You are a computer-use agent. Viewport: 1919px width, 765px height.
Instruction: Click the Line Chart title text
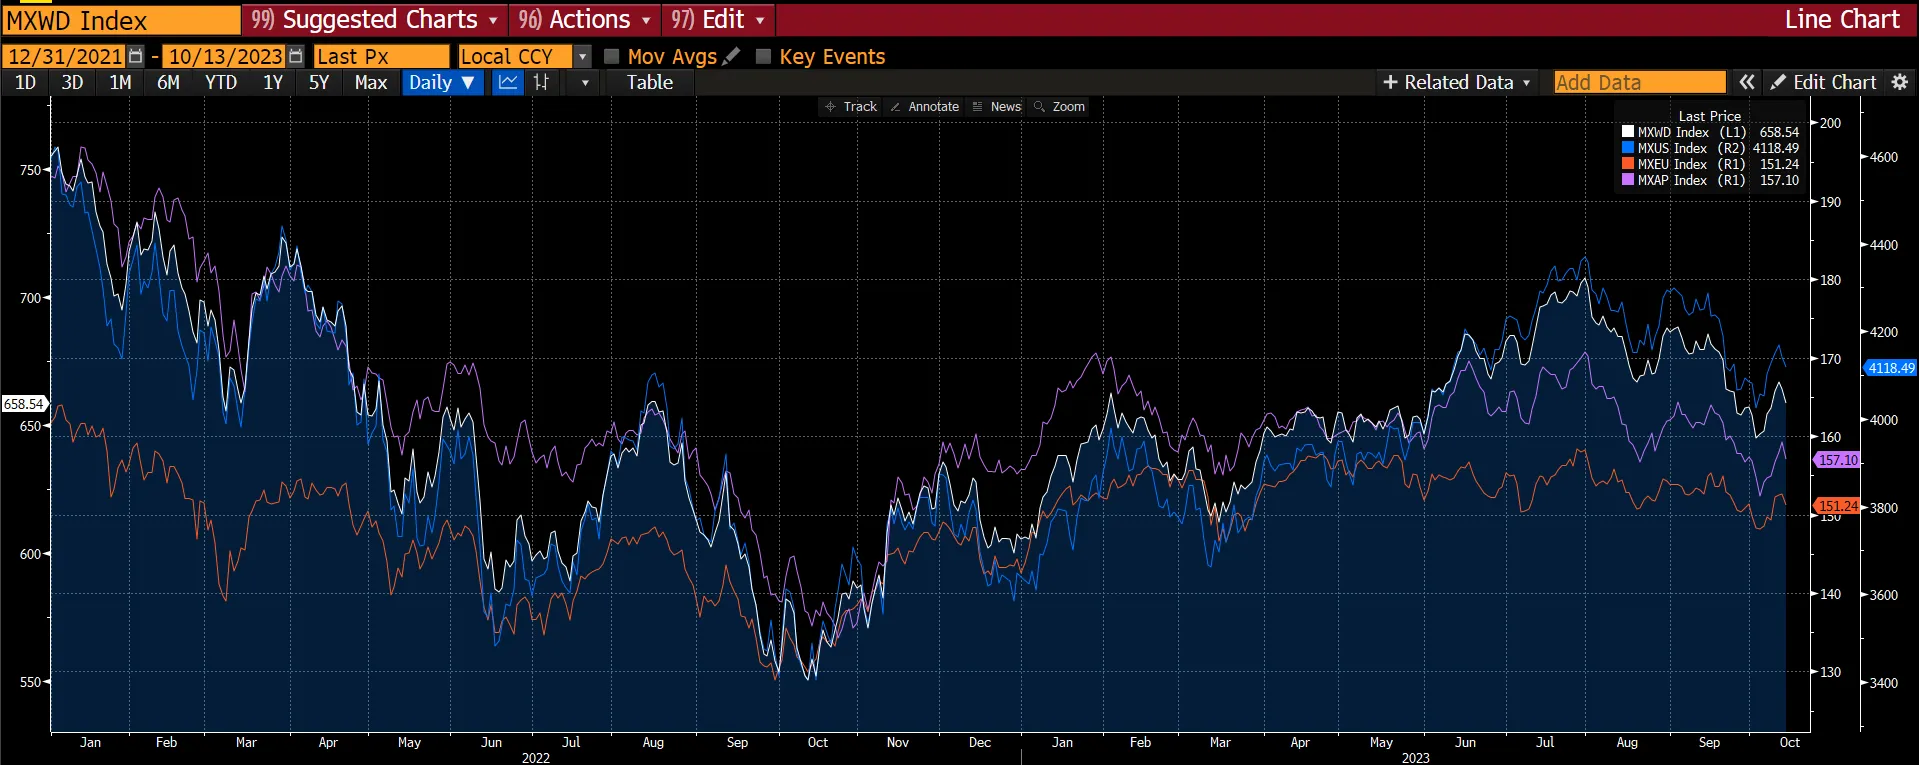(1842, 20)
